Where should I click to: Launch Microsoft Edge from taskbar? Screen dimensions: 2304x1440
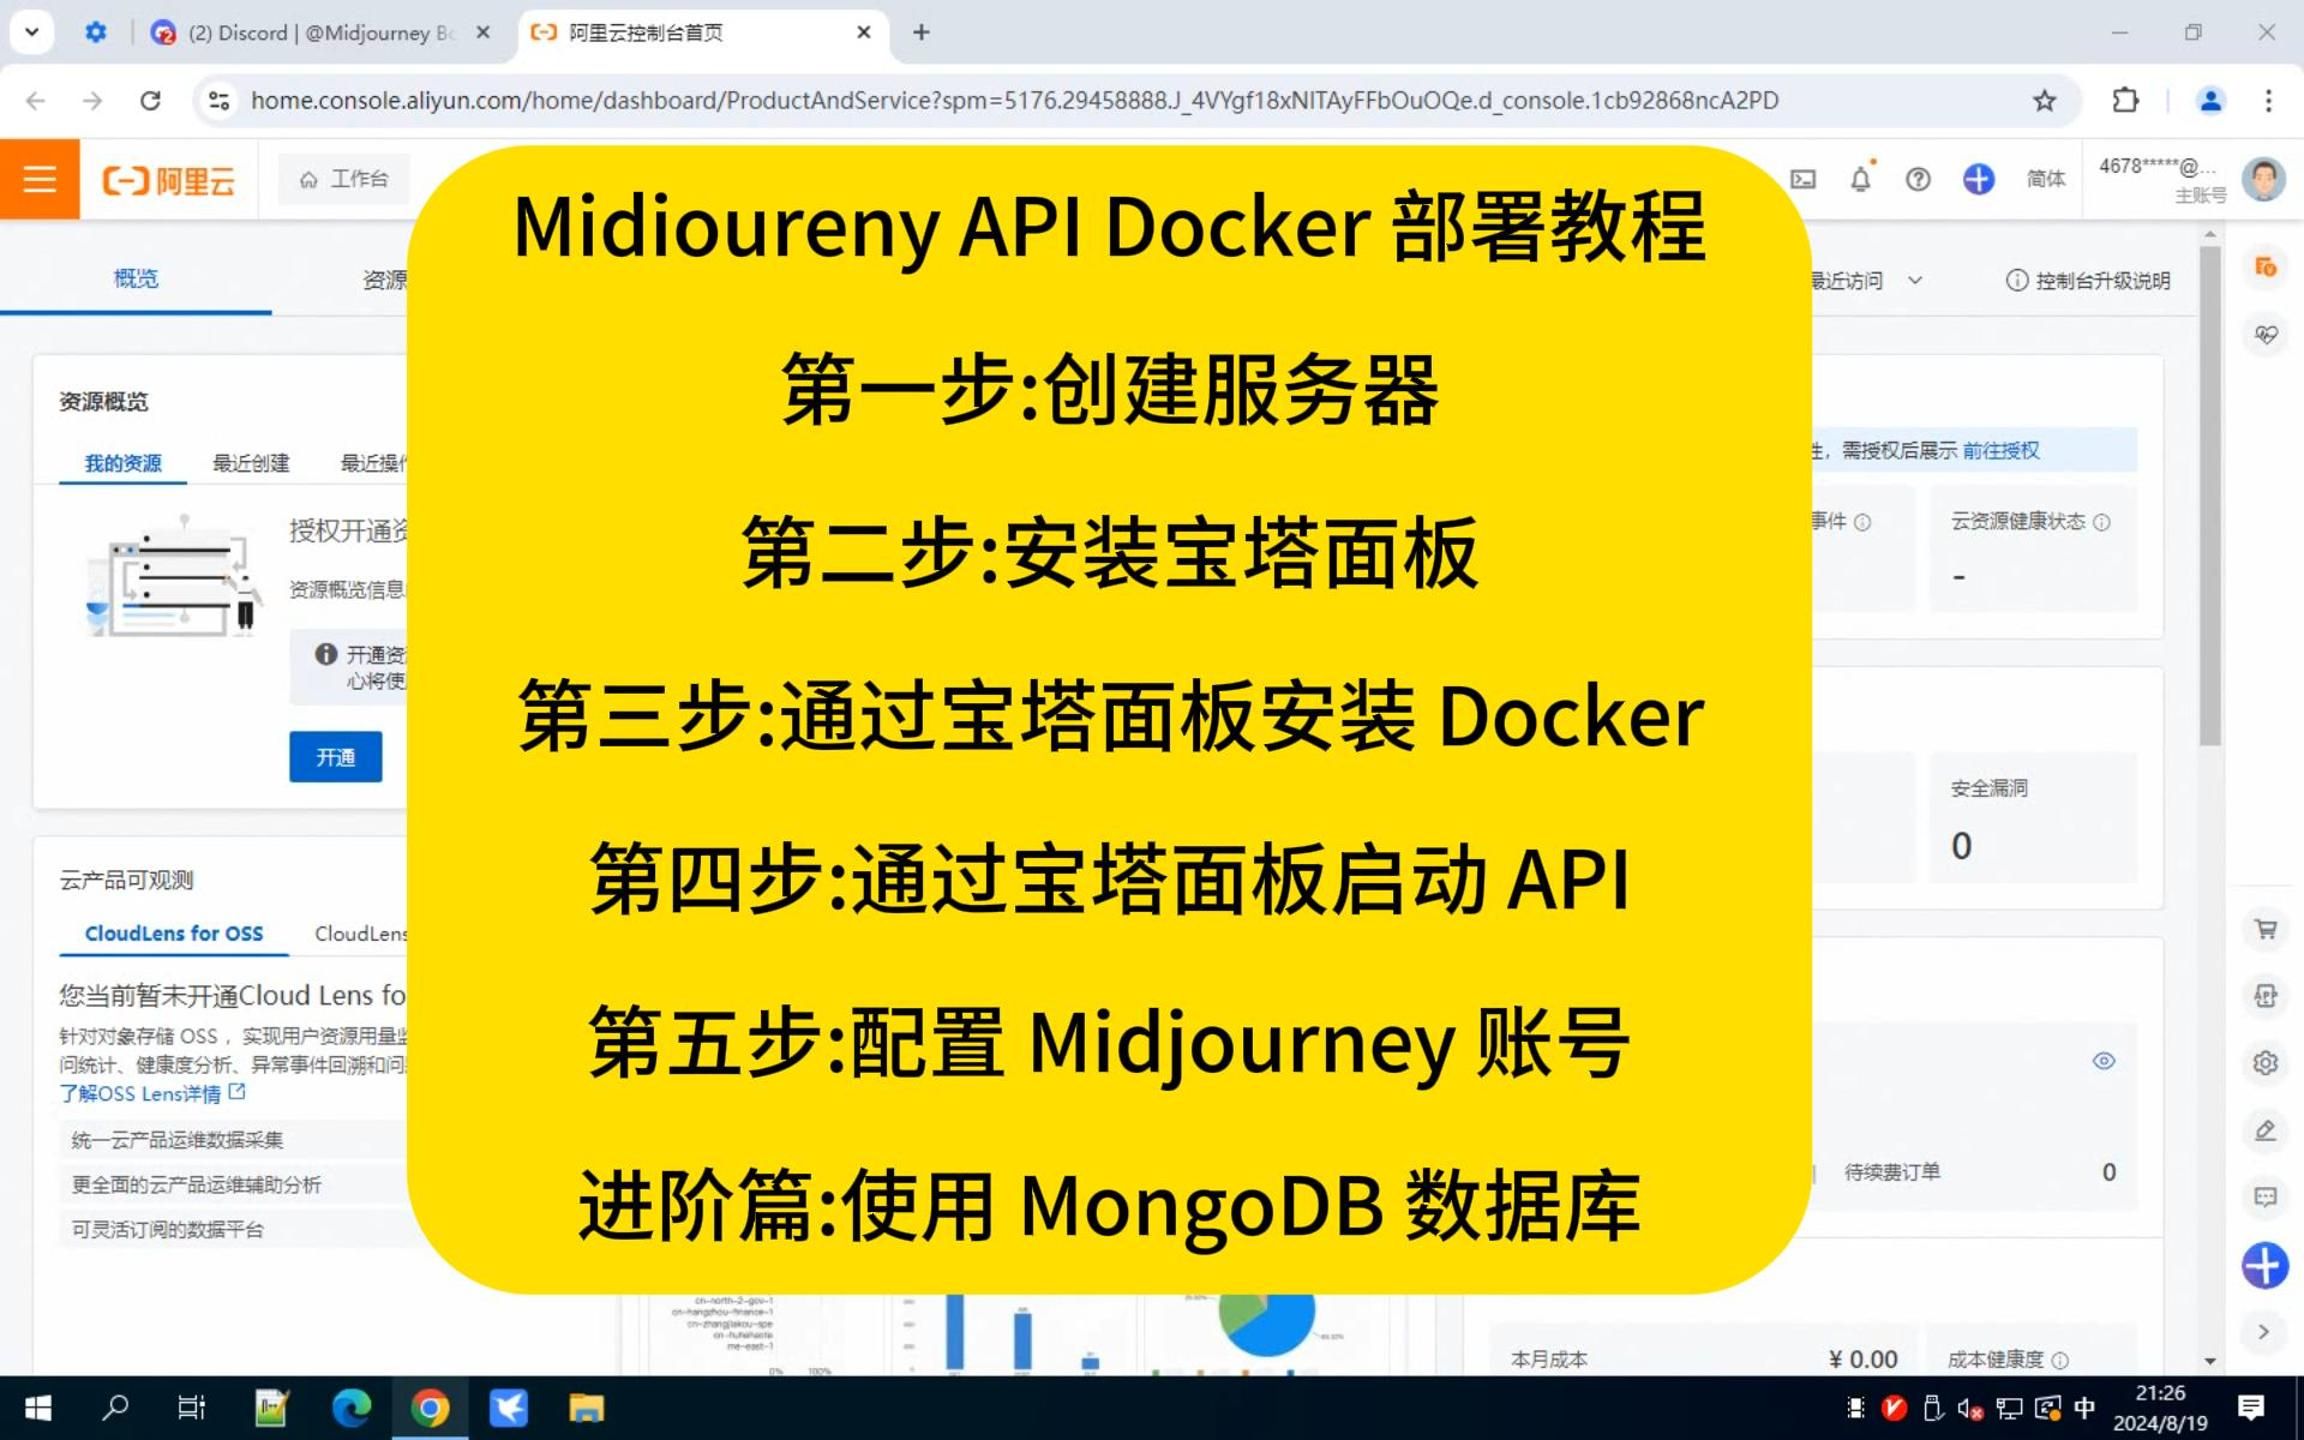click(351, 1408)
